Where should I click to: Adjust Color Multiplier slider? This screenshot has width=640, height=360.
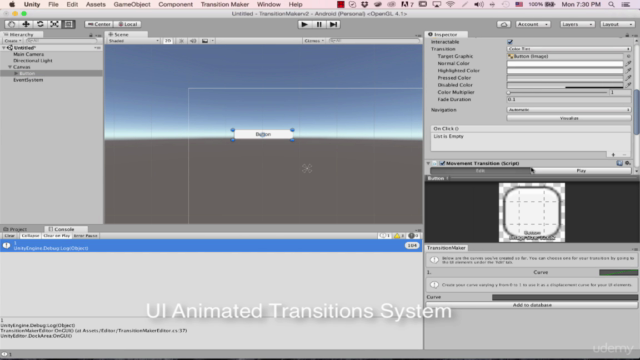(557, 93)
